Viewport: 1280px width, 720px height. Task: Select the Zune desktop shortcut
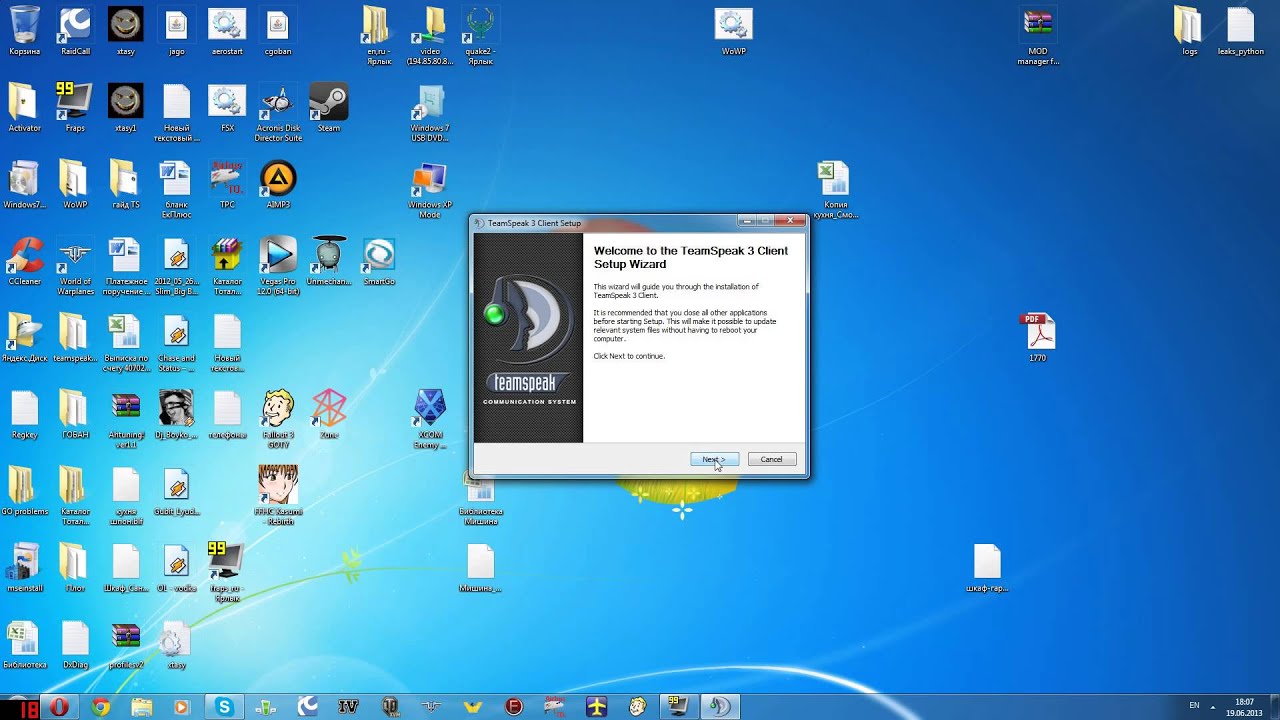[329, 415]
